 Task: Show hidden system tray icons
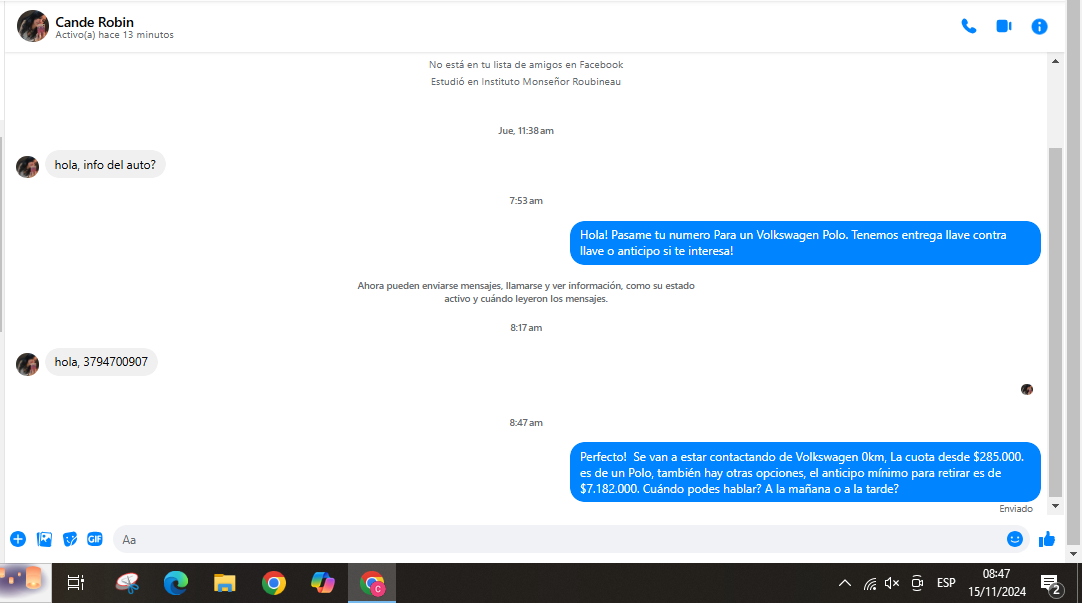[845, 583]
